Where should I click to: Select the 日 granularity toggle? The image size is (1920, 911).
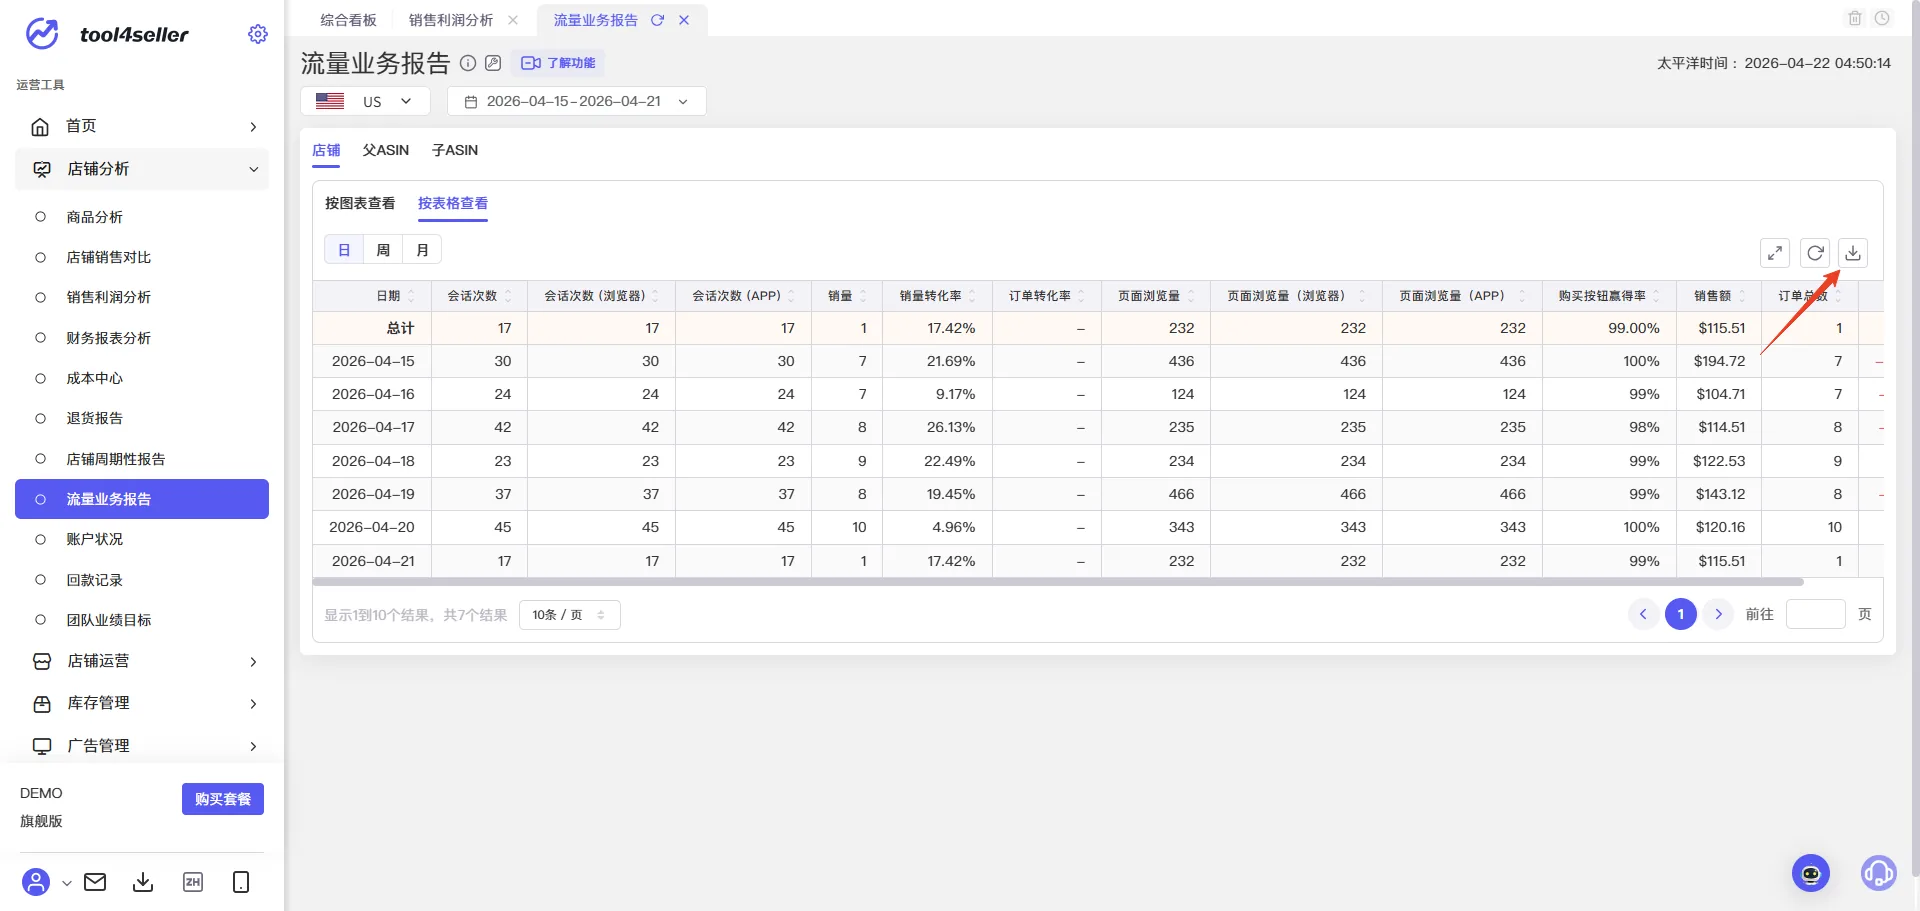[x=344, y=250]
